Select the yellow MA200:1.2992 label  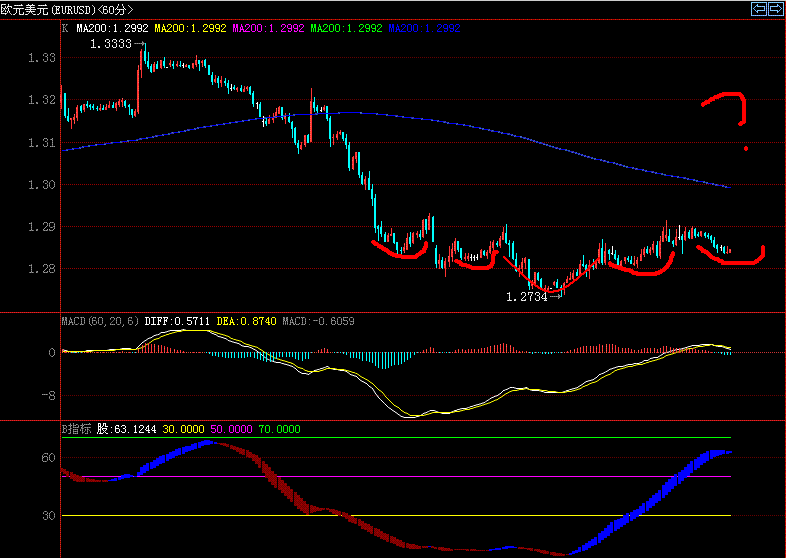pos(190,28)
